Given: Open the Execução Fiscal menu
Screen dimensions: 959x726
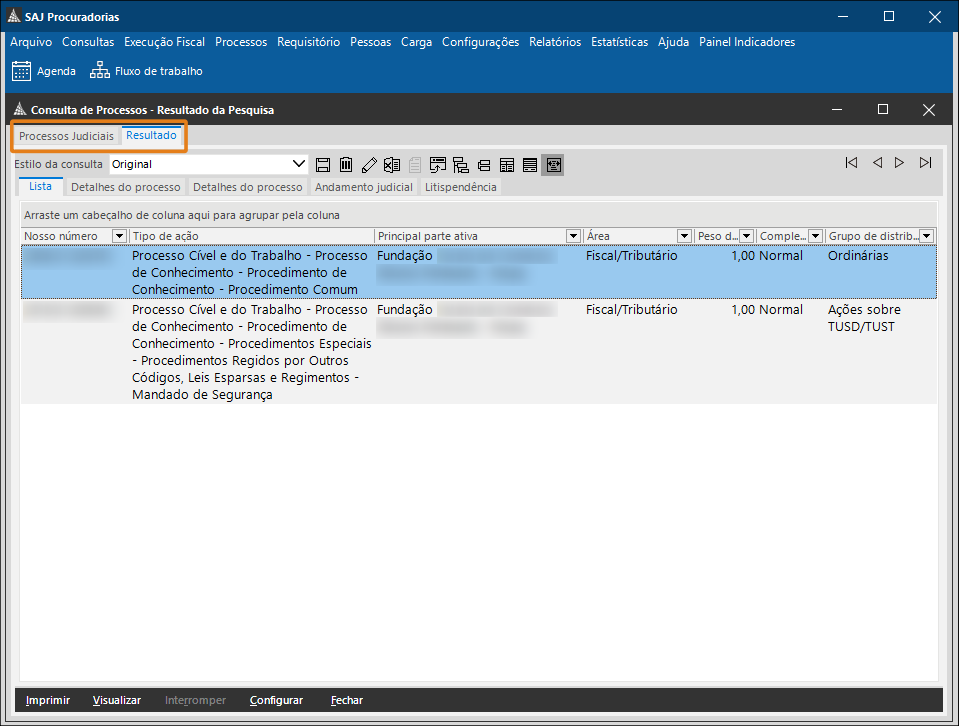Looking at the screenshot, I should tap(164, 42).
